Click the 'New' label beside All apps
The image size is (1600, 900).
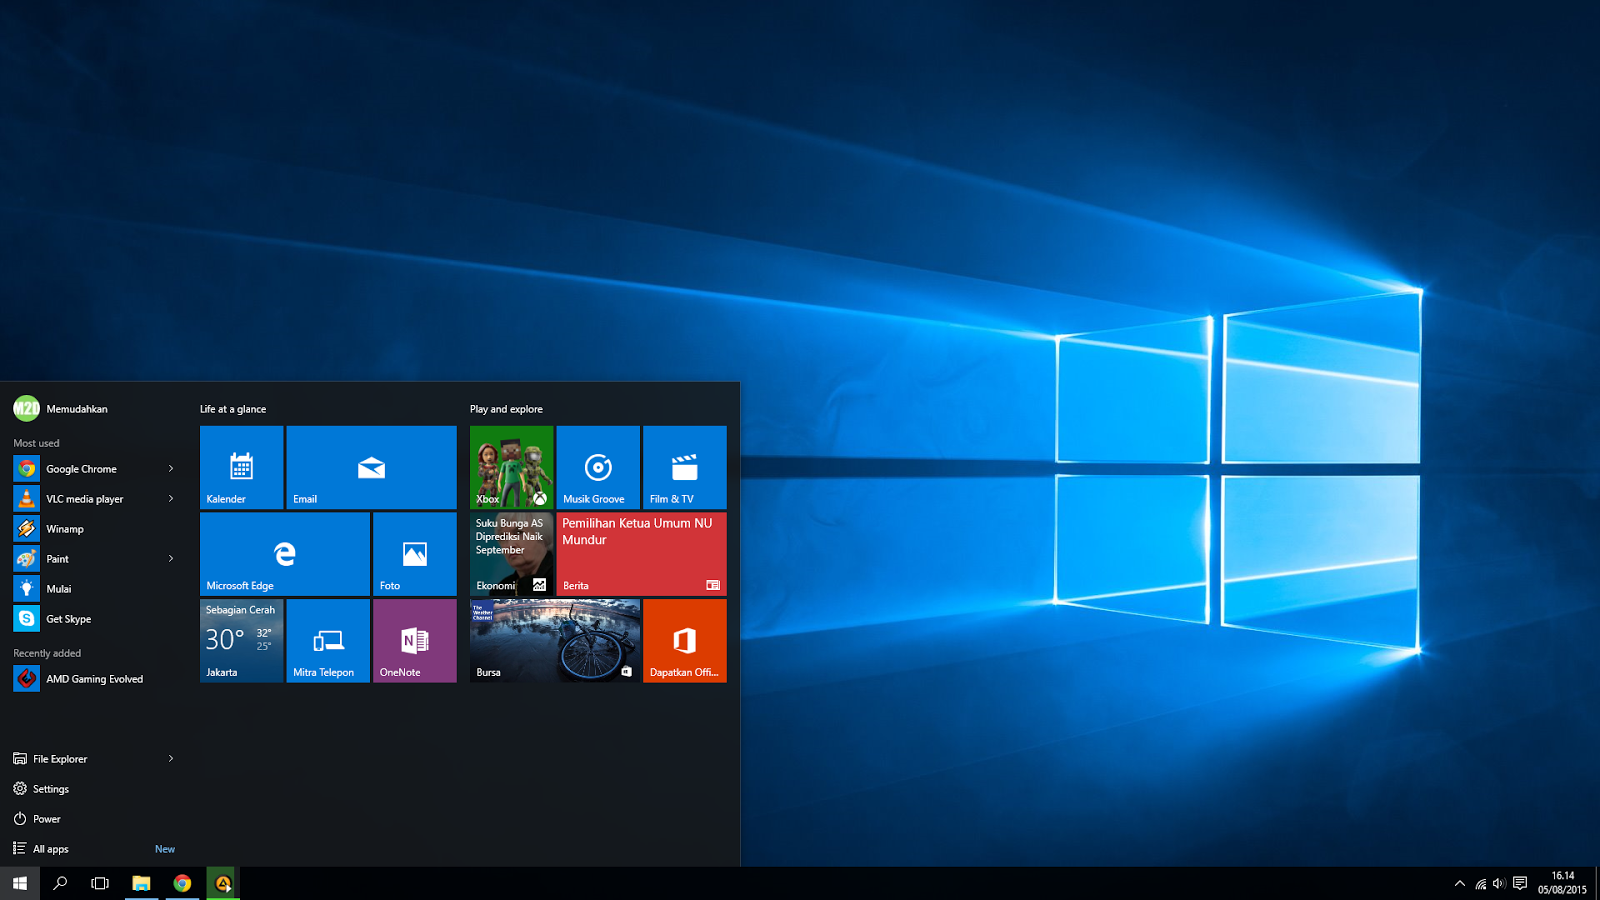[x=165, y=849]
